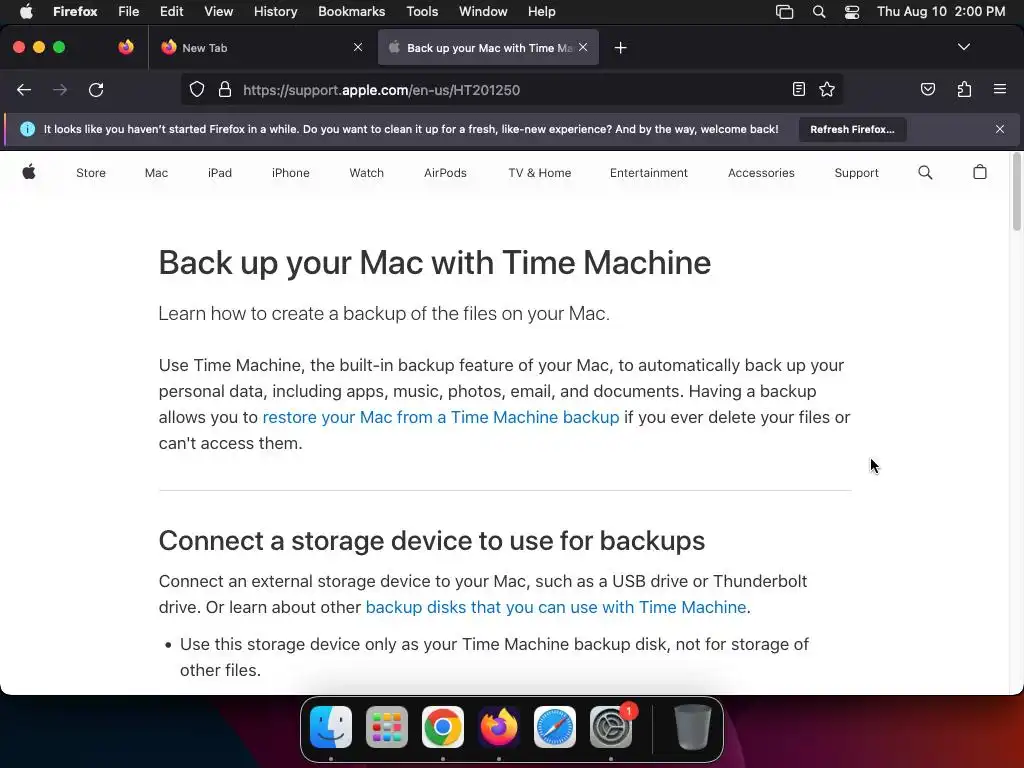Click the URL address field

pyautogui.click(x=511, y=90)
